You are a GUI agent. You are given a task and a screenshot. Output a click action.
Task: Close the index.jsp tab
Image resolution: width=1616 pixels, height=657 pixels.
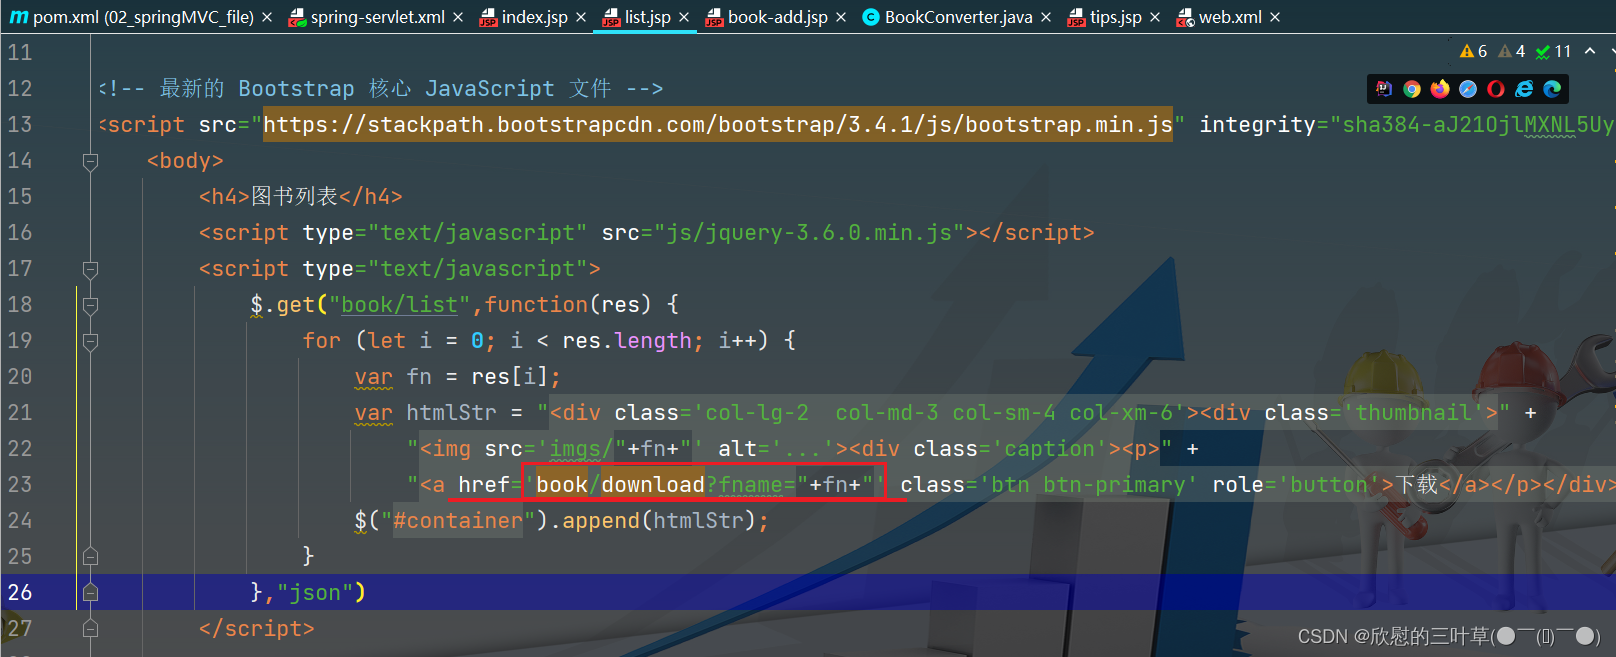pos(581,18)
